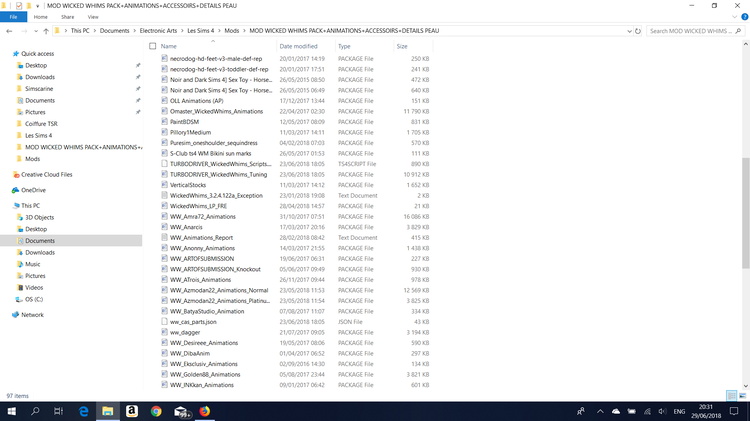
Task: Show hidden system tray icons chevron
Action: click(x=600, y=411)
